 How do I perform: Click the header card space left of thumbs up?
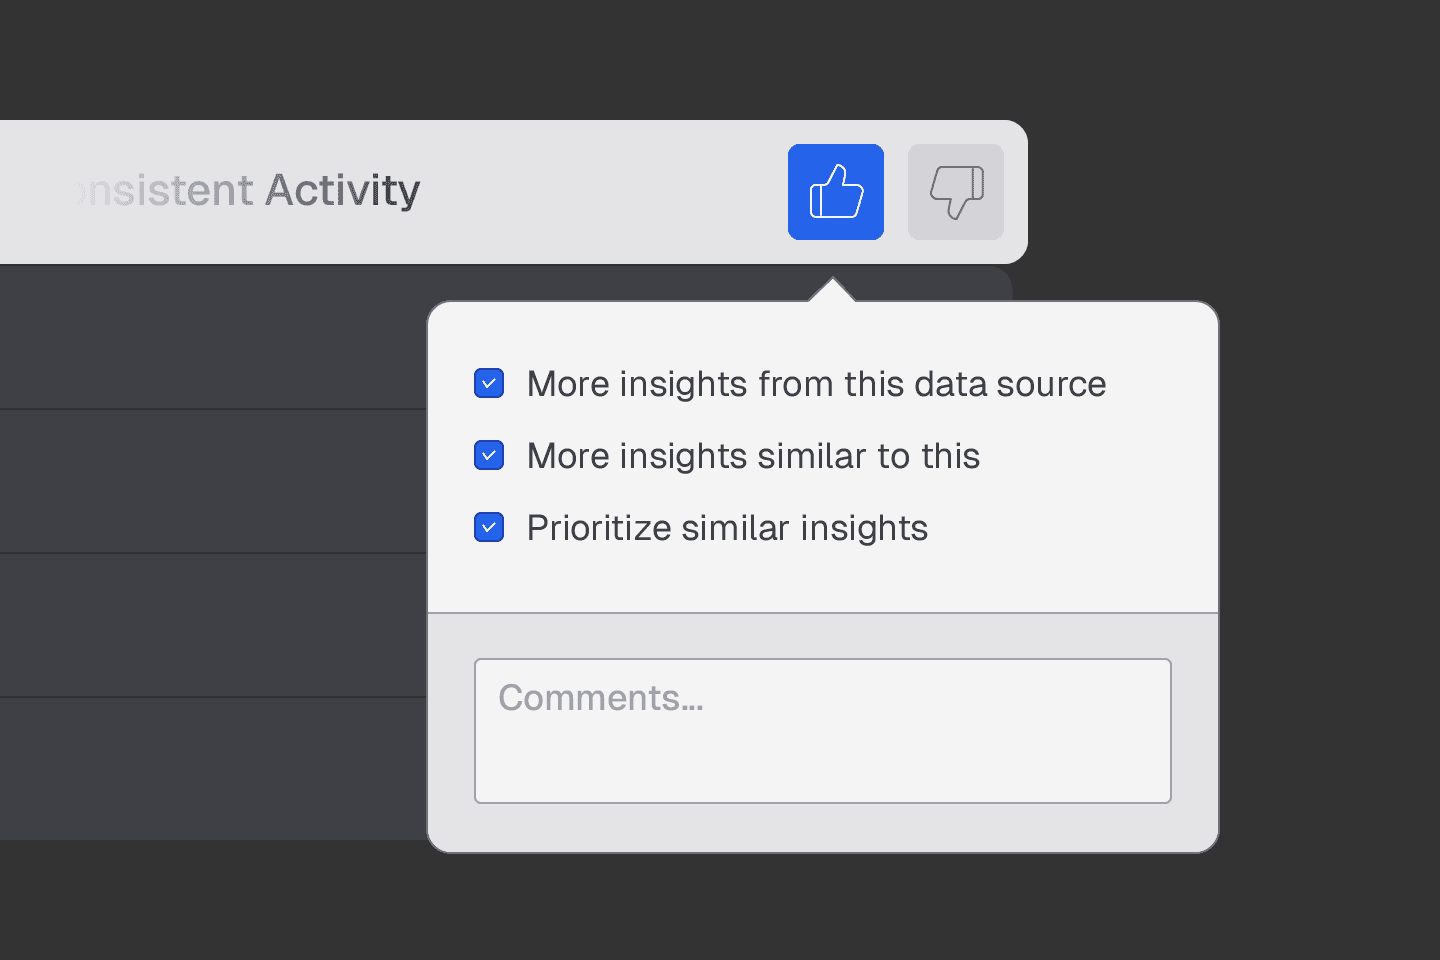tap(600, 192)
